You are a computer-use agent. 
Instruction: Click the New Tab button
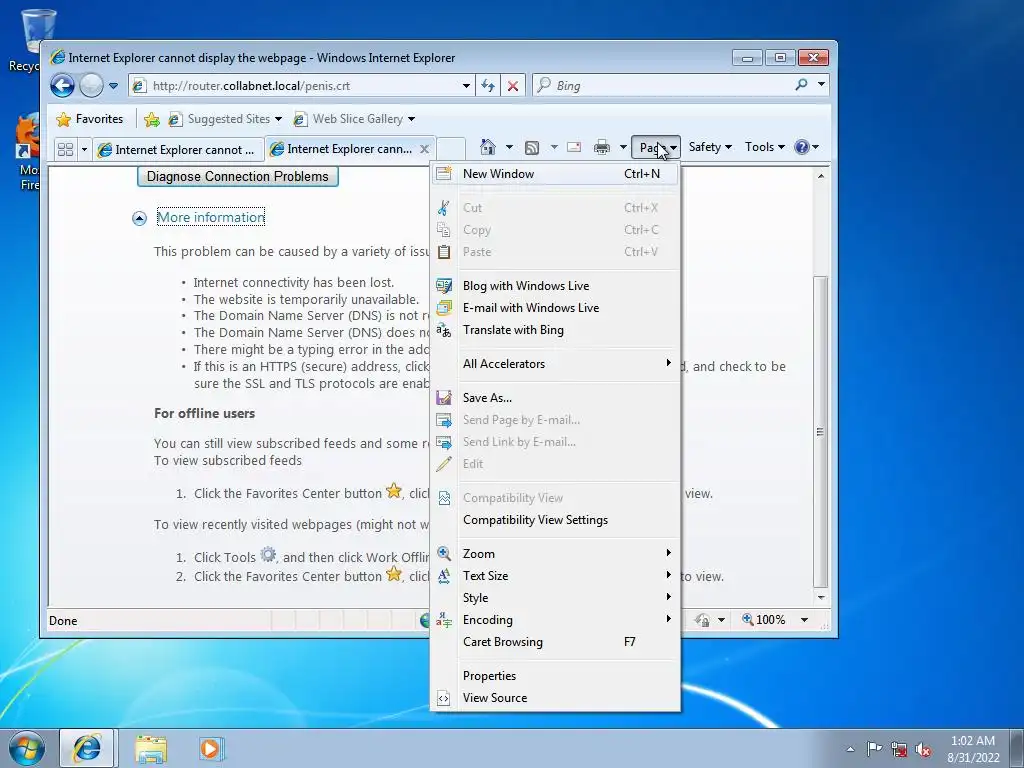point(451,149)
